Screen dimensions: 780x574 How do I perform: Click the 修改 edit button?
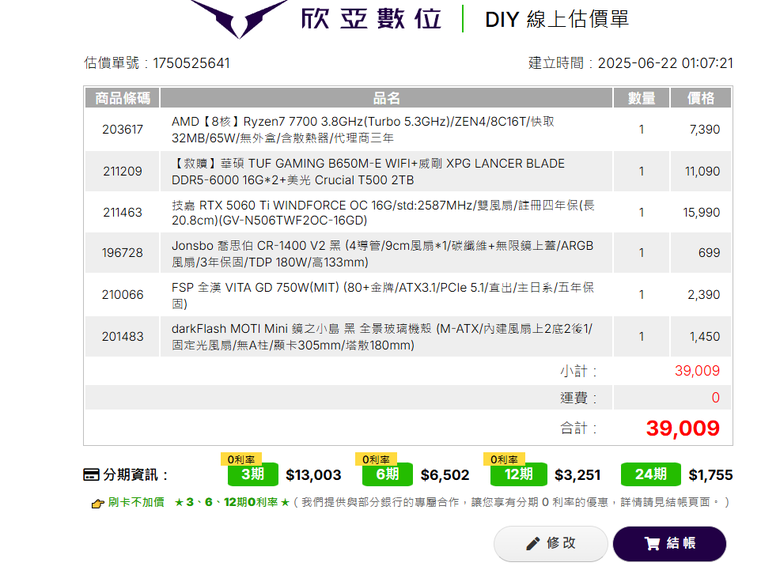click(x=551, y=543)
